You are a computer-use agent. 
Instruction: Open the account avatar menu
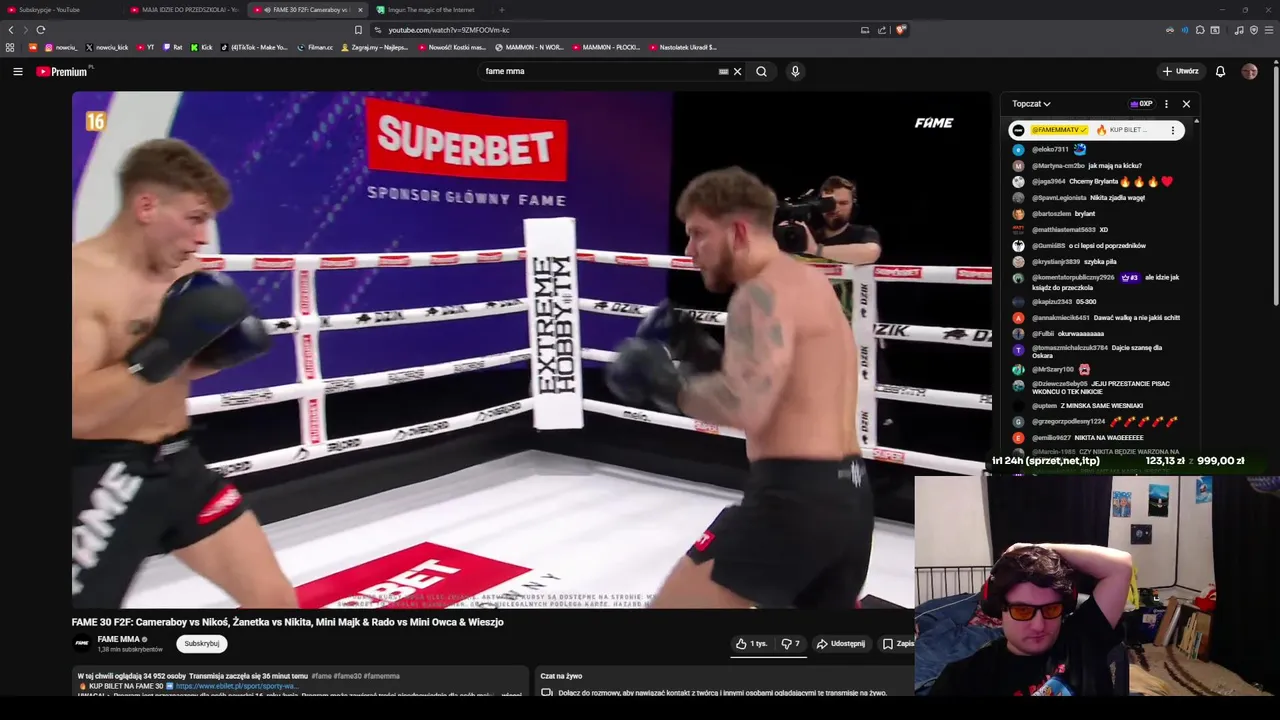tap(1249, 71)
